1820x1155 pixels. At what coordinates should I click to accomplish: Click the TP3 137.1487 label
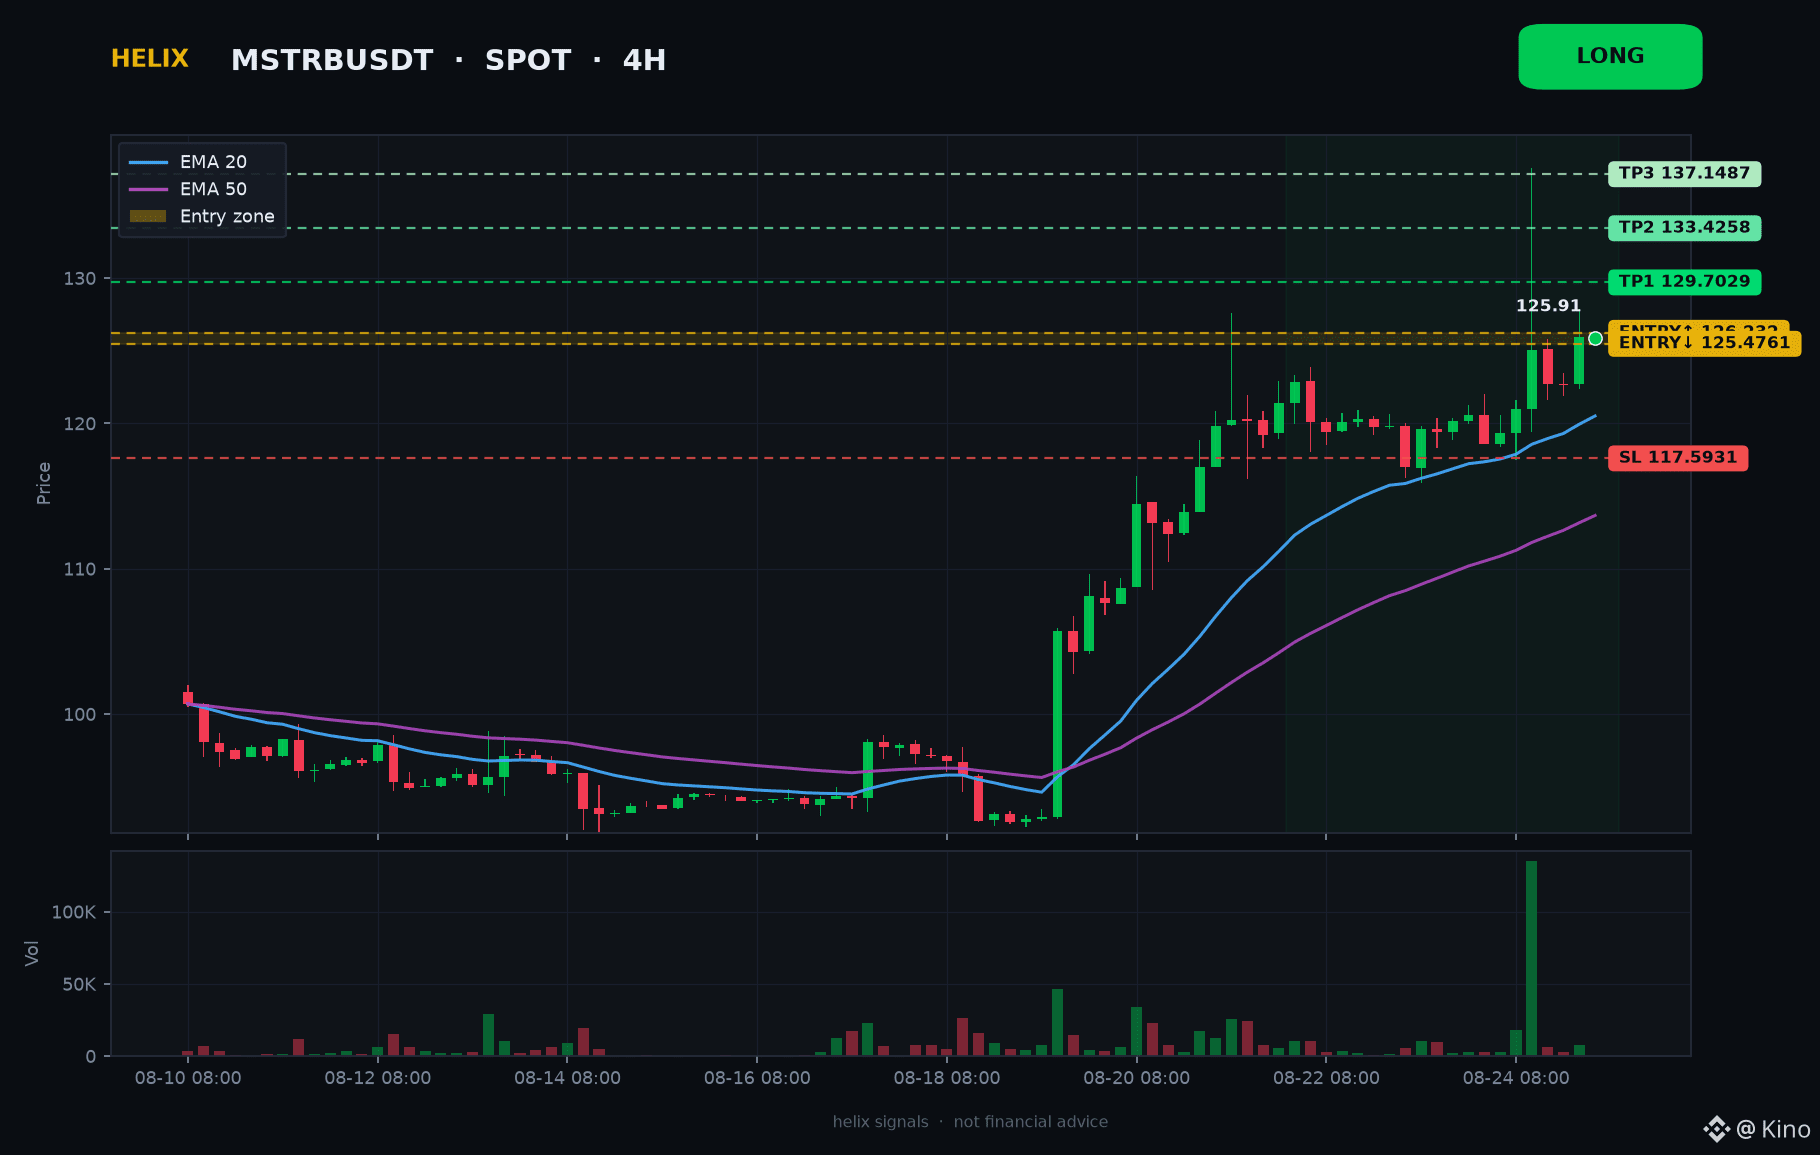(1684, 174)
